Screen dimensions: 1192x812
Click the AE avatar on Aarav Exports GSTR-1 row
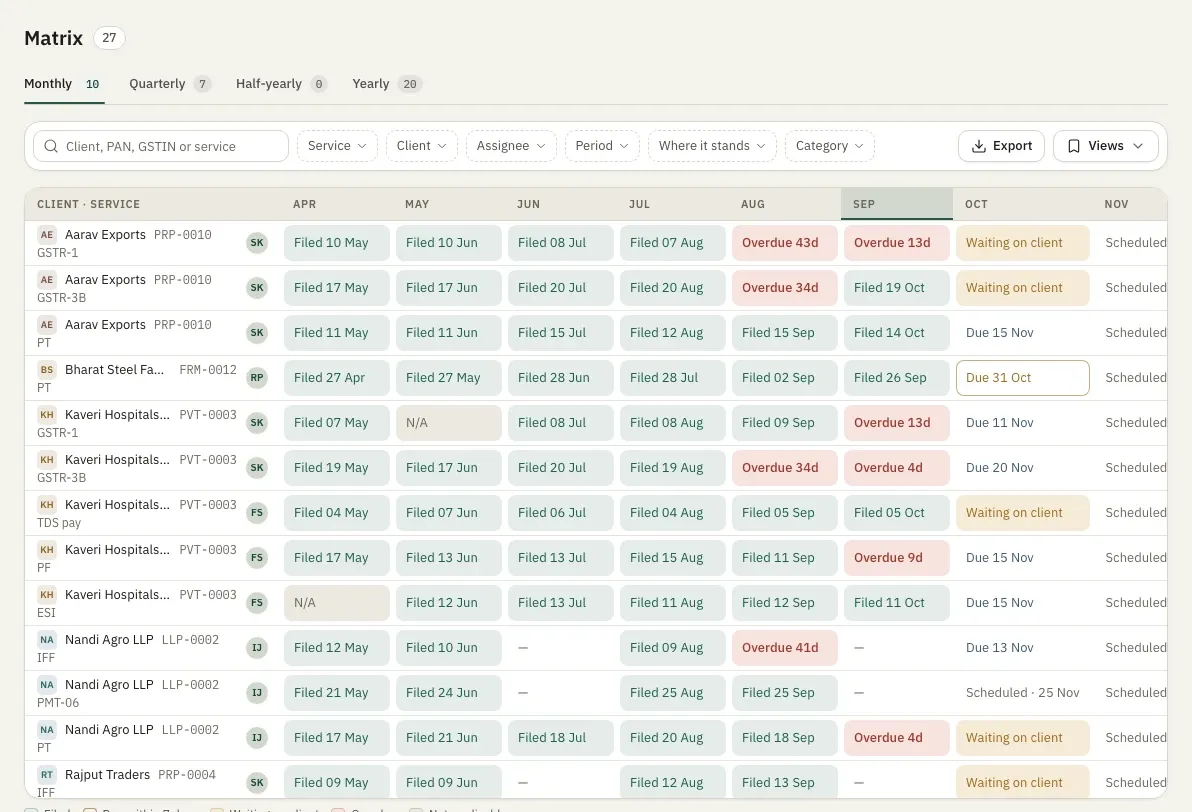point(47,235)
